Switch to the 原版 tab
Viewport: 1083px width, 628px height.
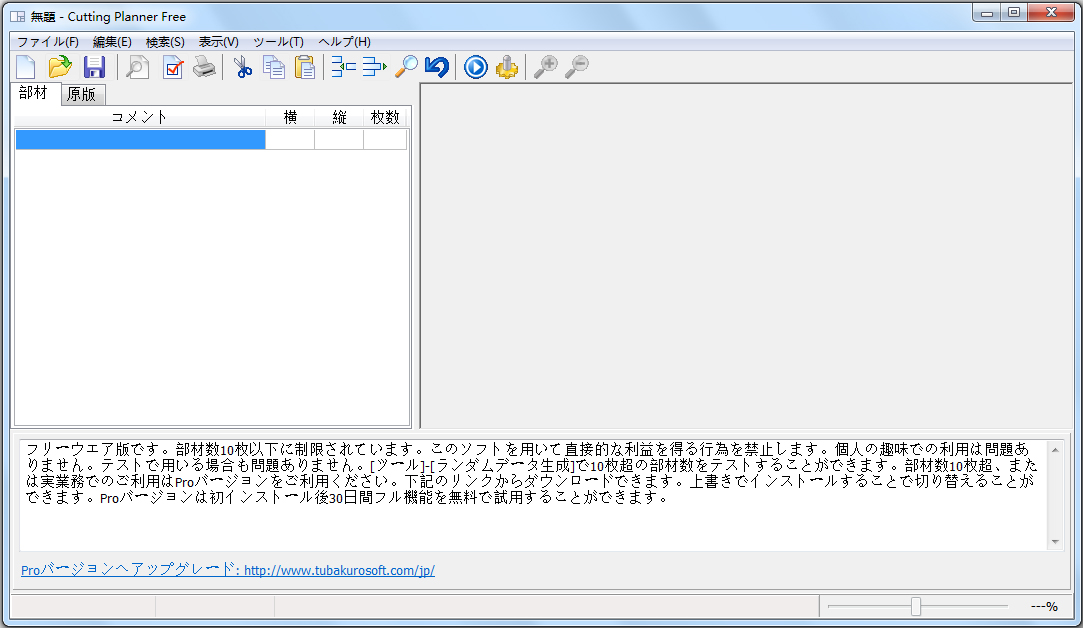pyautogui.click(x=82, y=95)
